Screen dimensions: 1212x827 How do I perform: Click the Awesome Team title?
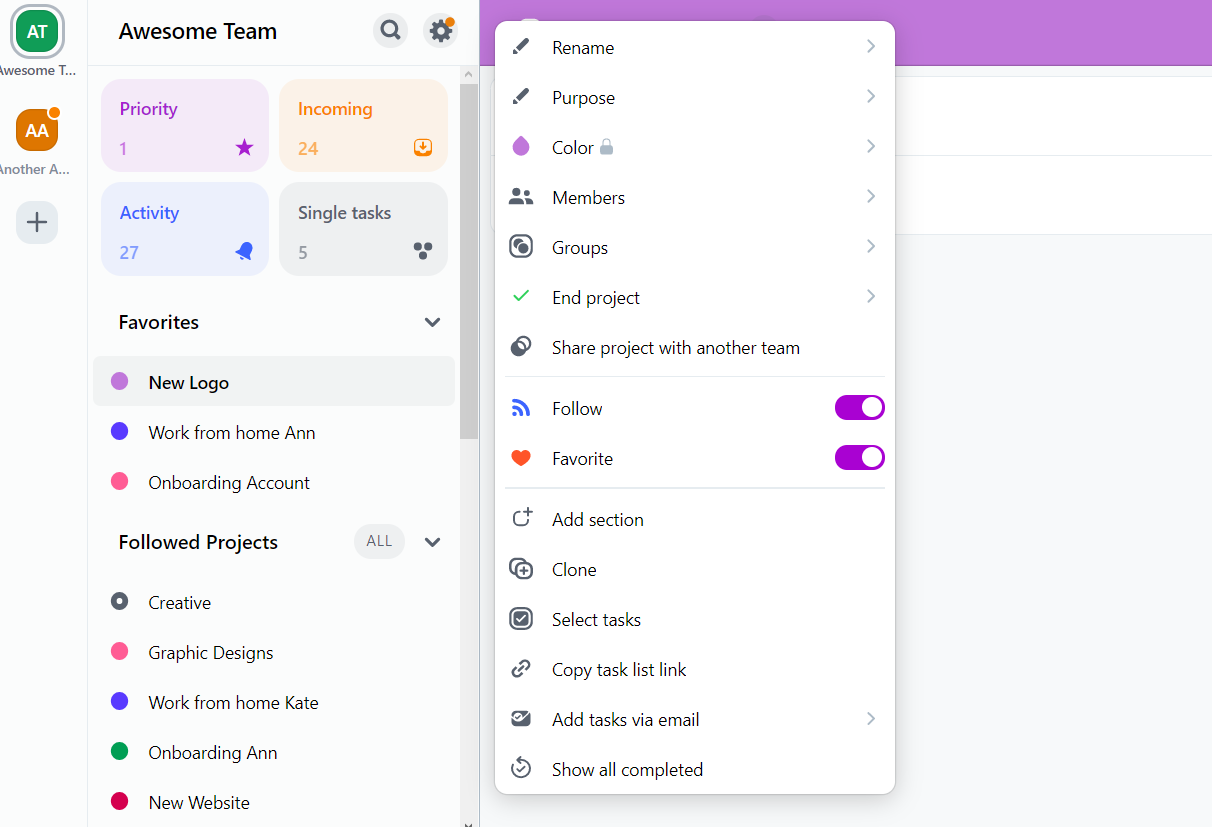click(x=198, y=31)
